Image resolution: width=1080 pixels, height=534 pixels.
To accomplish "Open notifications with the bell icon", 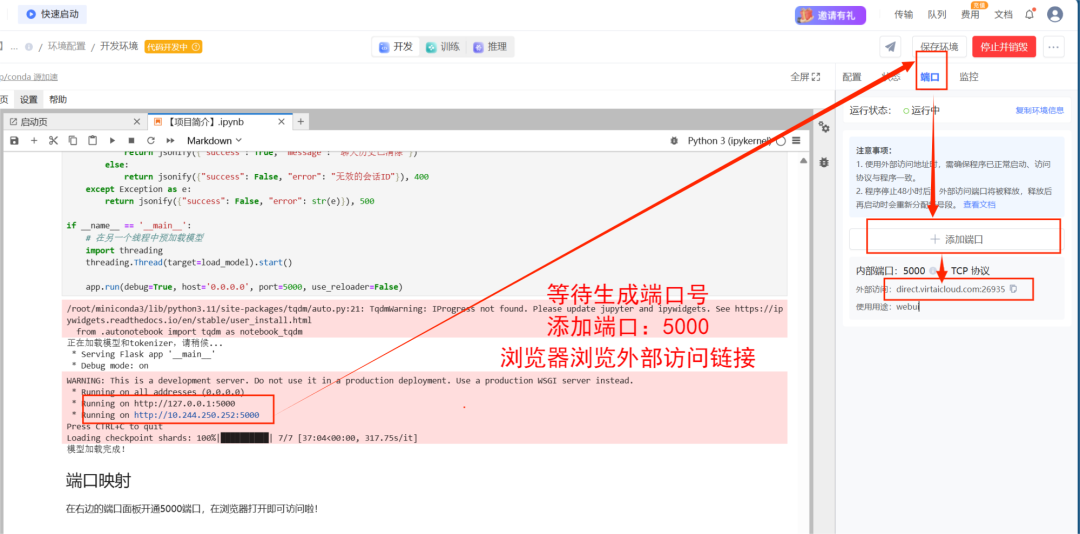I will point(1030,14).
